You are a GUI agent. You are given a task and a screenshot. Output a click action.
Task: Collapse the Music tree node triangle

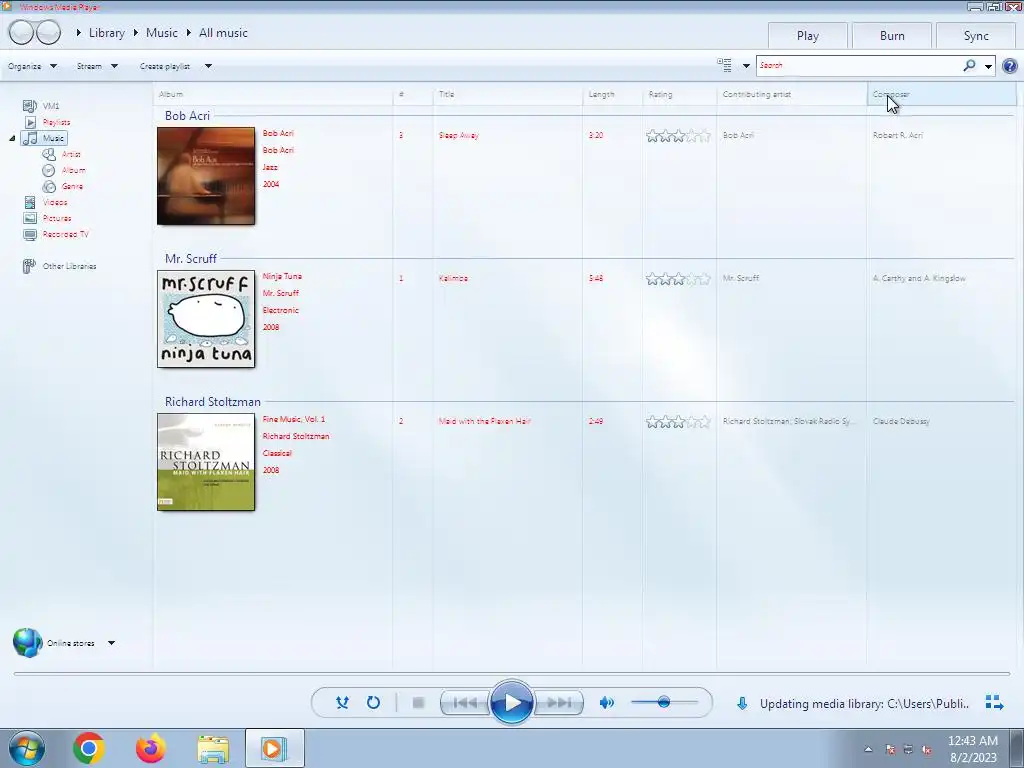click(12, 138)
